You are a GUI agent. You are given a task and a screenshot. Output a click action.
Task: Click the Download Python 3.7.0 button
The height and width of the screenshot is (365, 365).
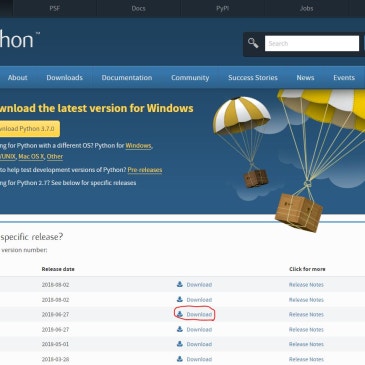tap(29, 129)
